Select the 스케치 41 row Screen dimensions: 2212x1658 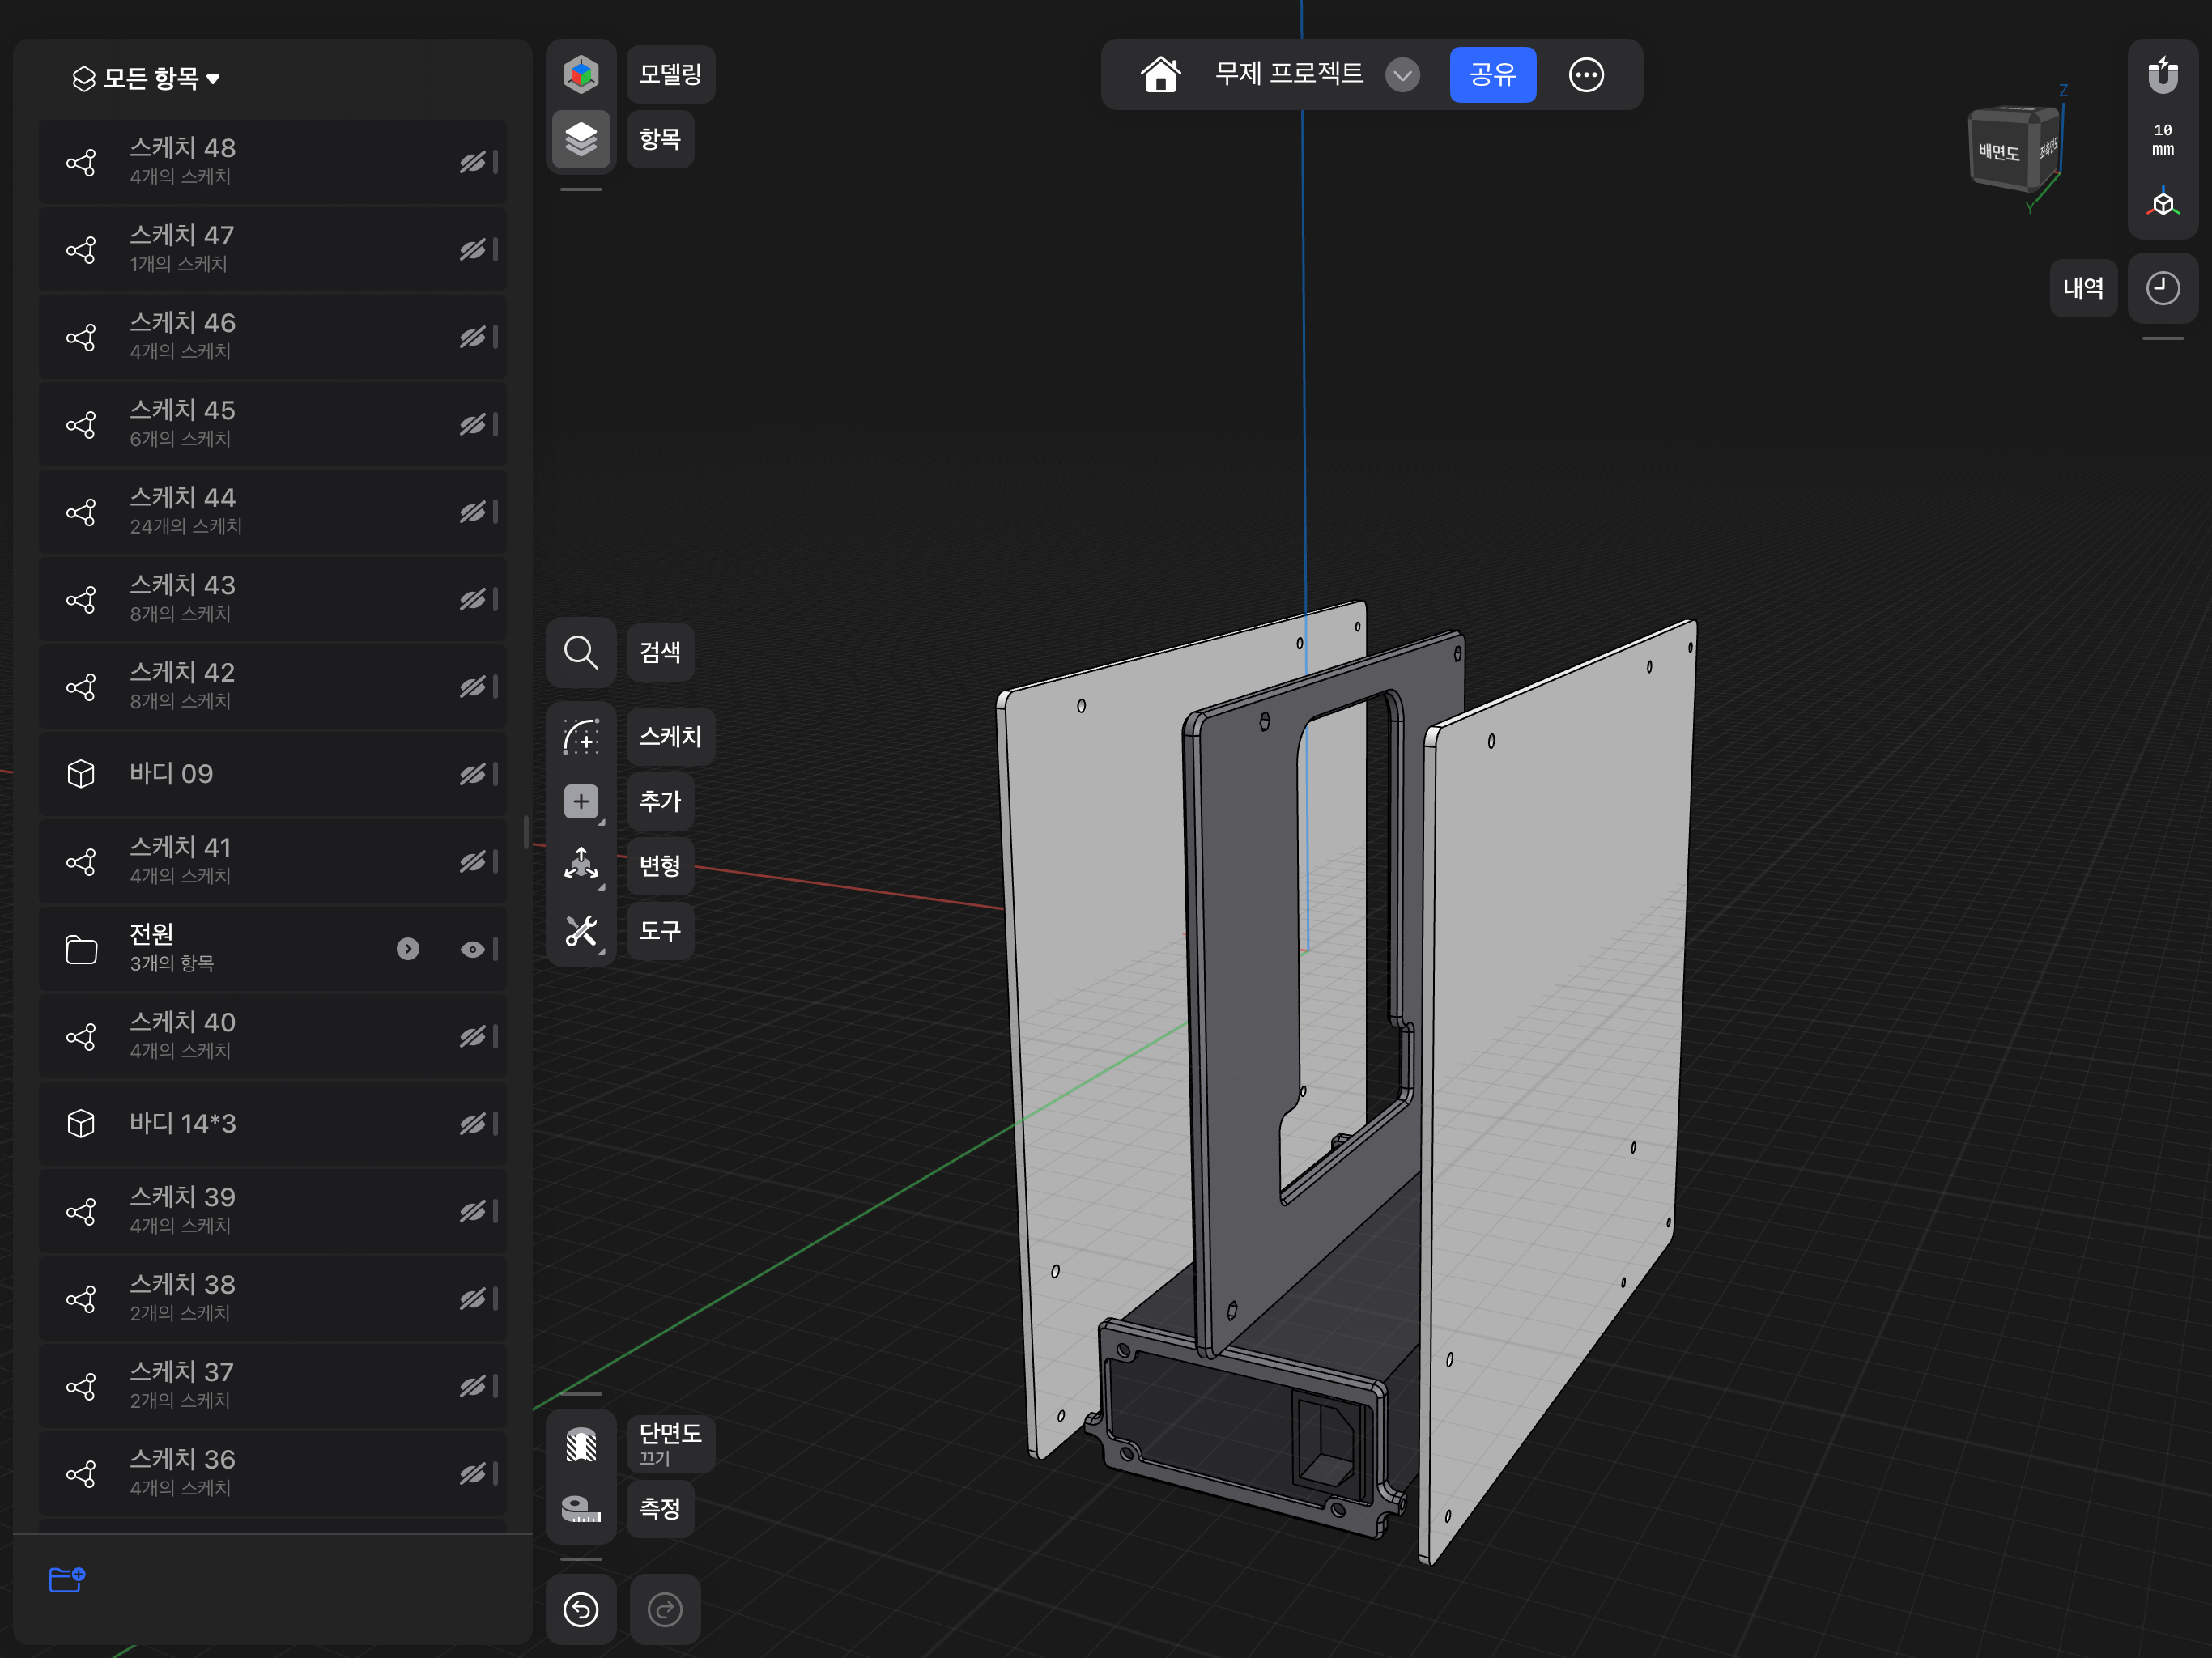tap(272, 862)
